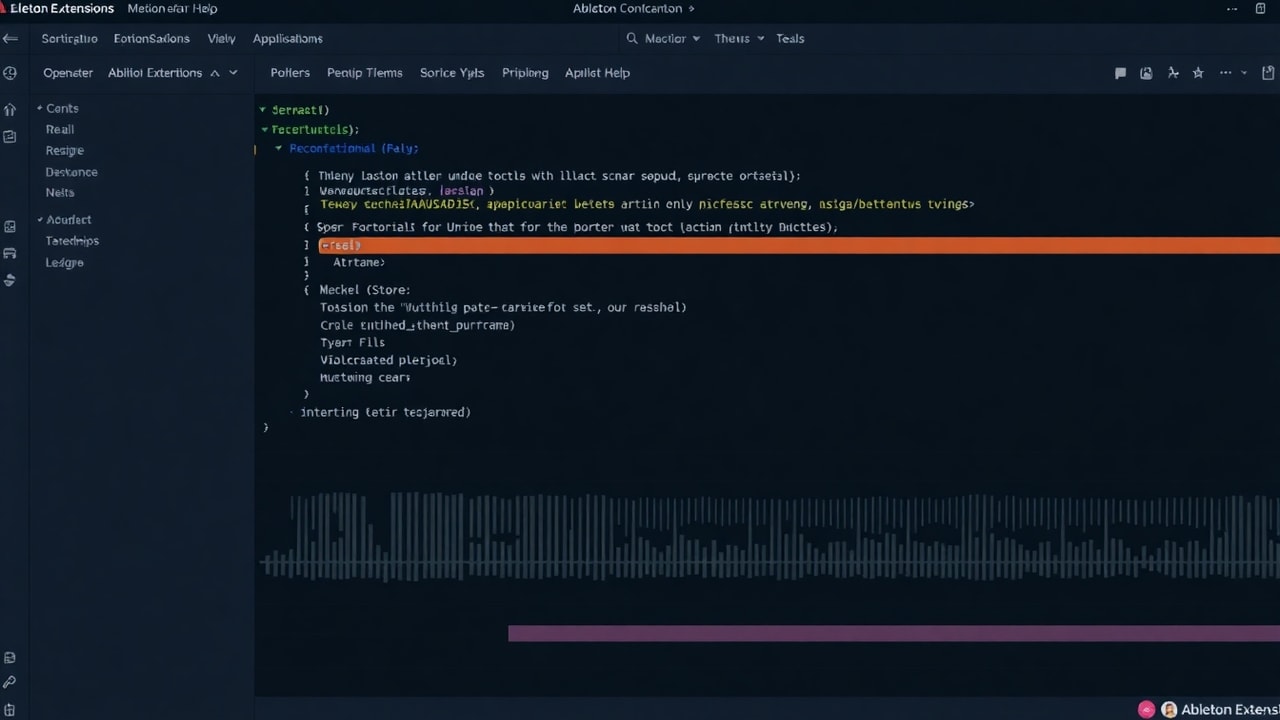Screen dimensions: 1280x720
Task: Click the Abiliot Extertions label
Action: [155, 73]
